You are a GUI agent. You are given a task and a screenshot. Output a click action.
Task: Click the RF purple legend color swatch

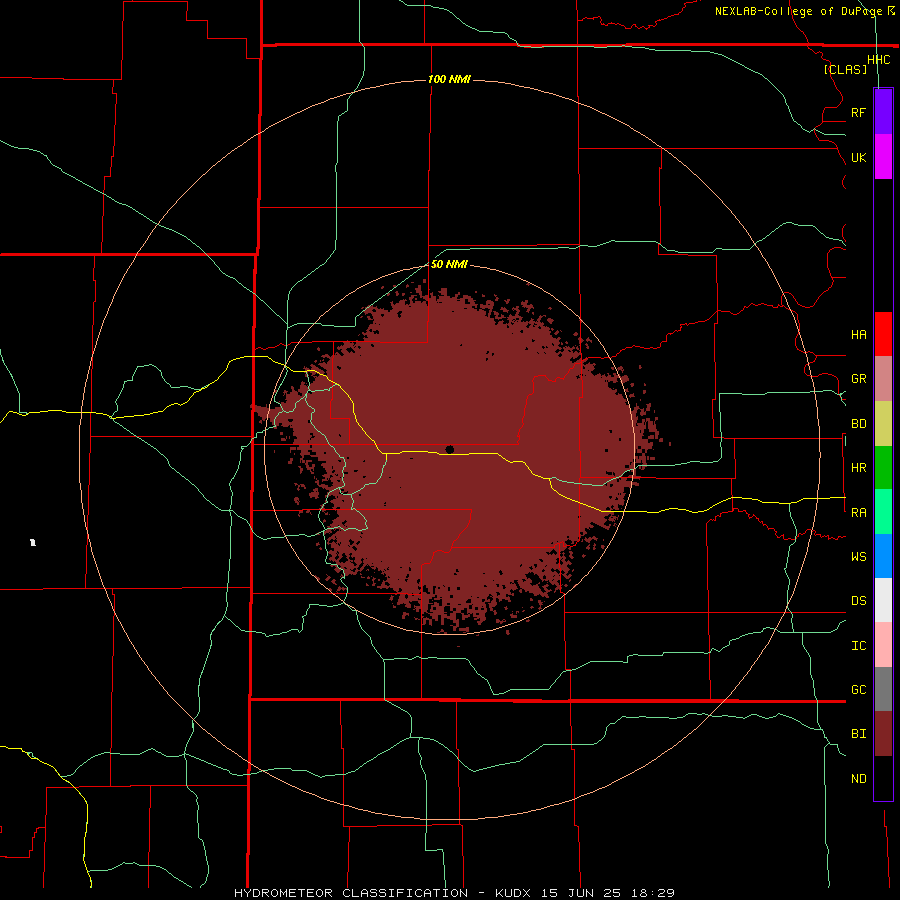coord(883,112)
